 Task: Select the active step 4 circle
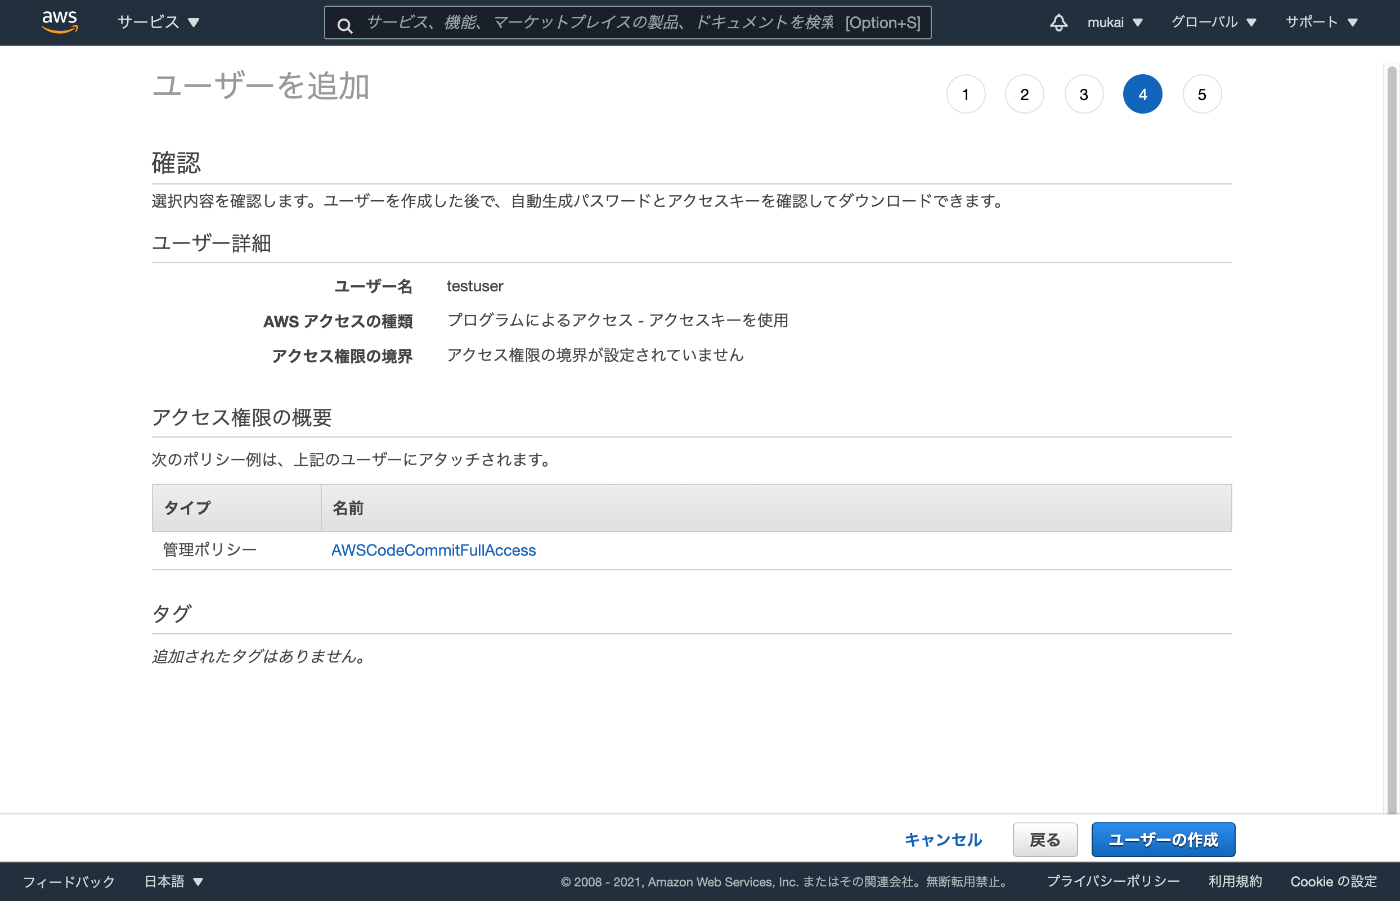(x=1143, y=94)
